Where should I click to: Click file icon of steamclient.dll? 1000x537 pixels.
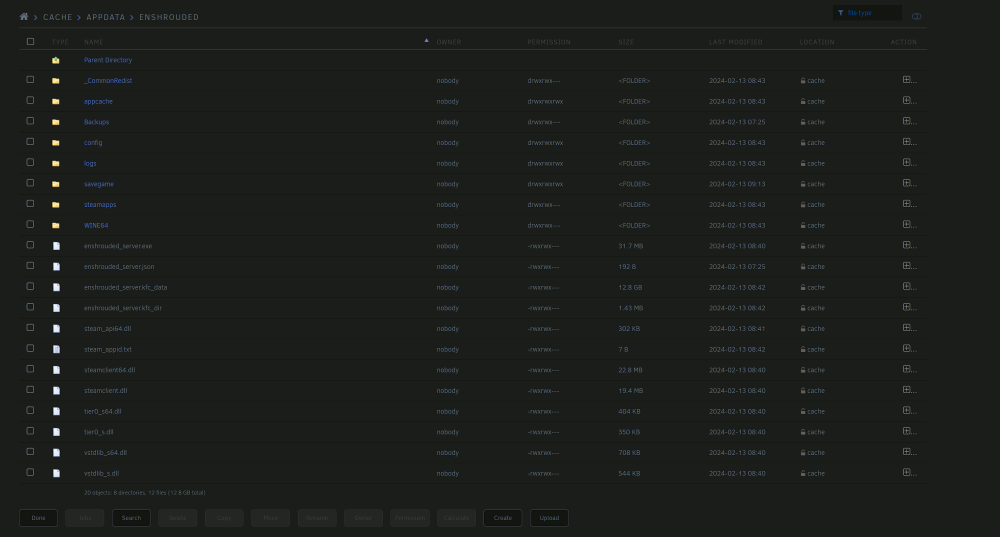pos(56,390)
